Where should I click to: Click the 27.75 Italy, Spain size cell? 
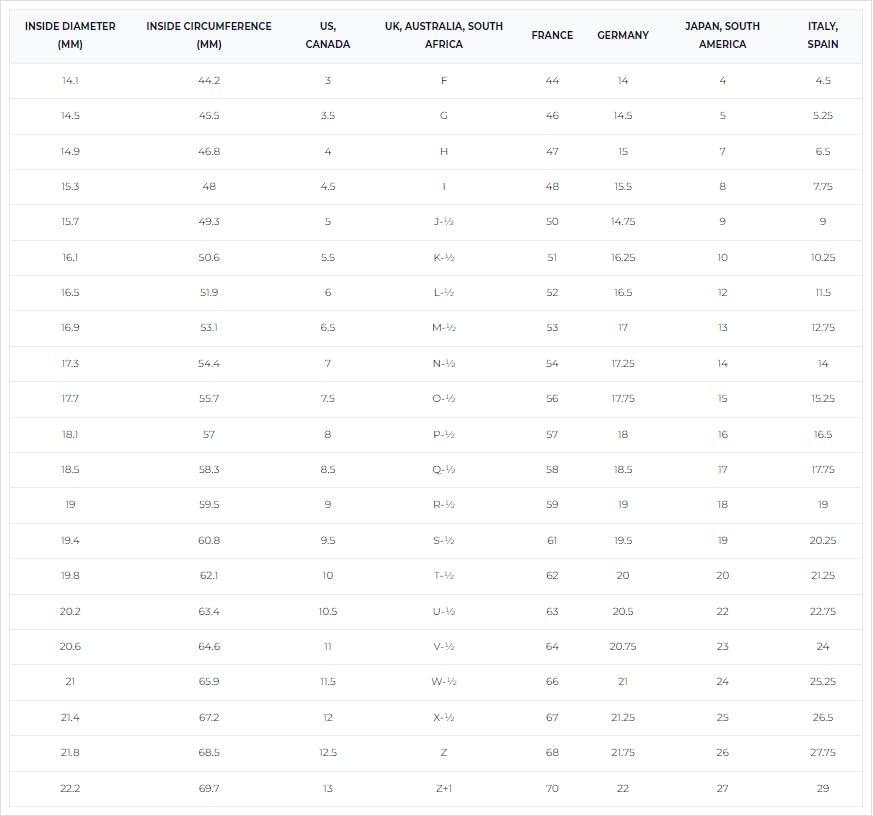(x=823, y=753)
